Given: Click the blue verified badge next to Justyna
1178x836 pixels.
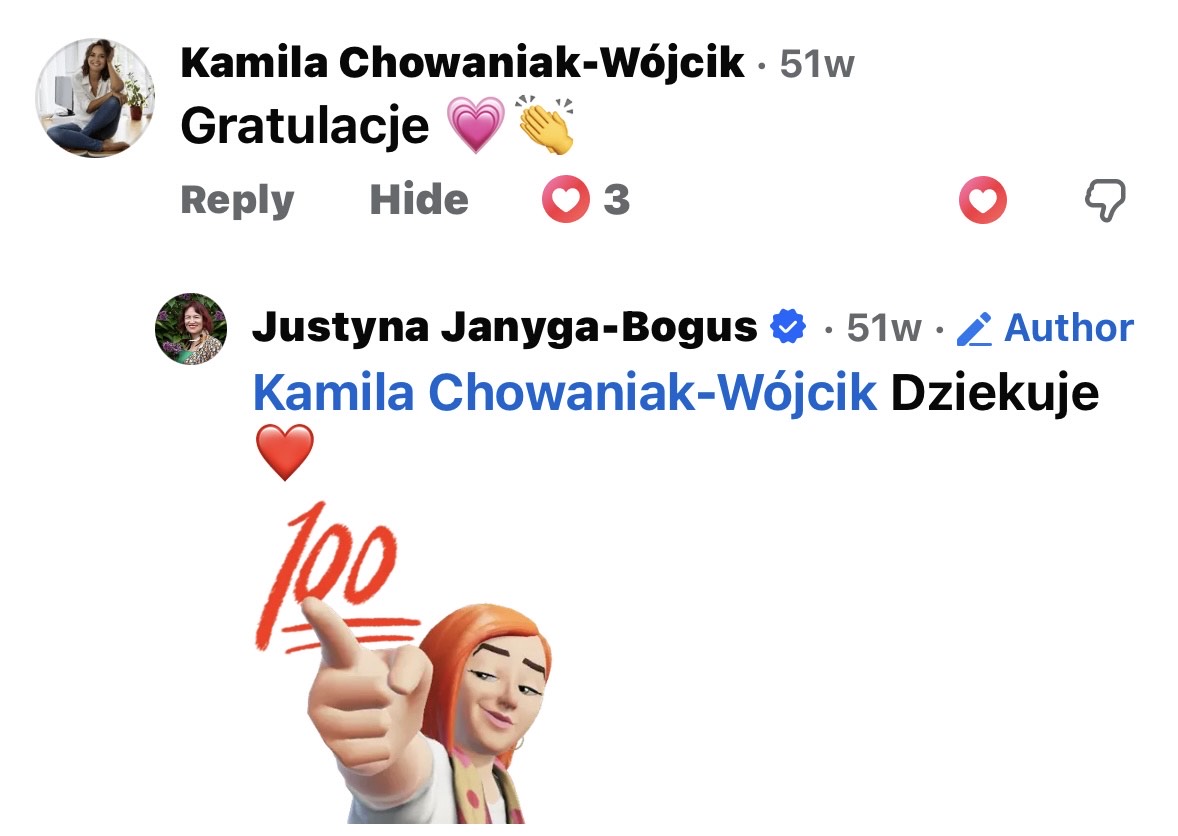Looking at the screenshot, I should [x=788, y=327].
